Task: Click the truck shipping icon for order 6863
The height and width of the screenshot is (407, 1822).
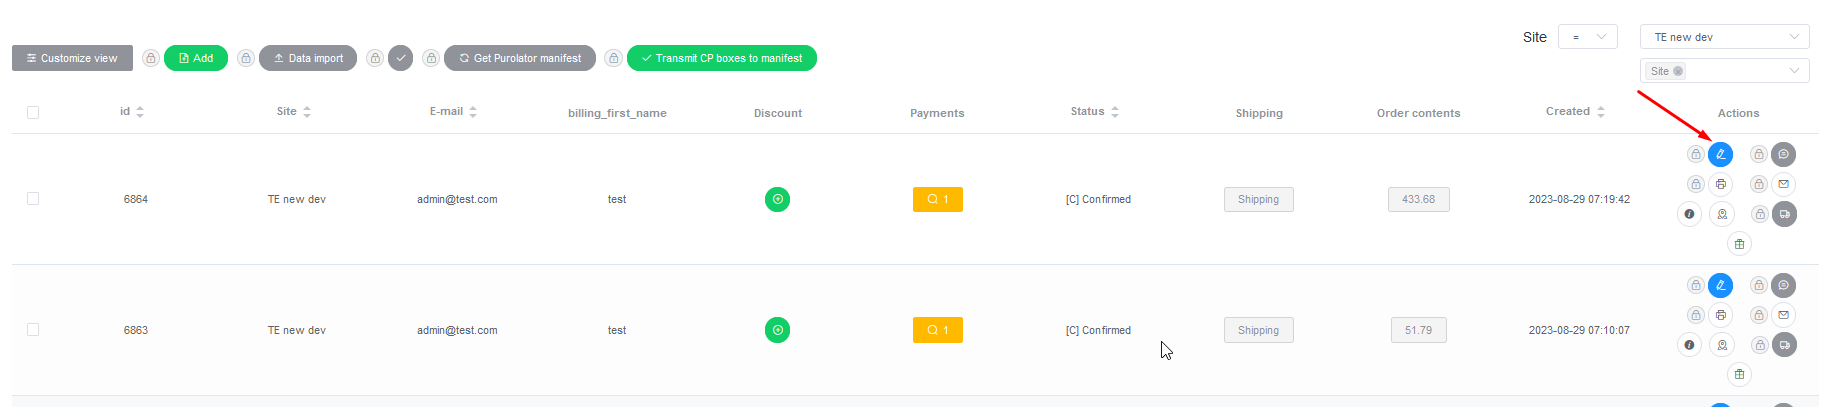Action: click(x=1784, y=345)
